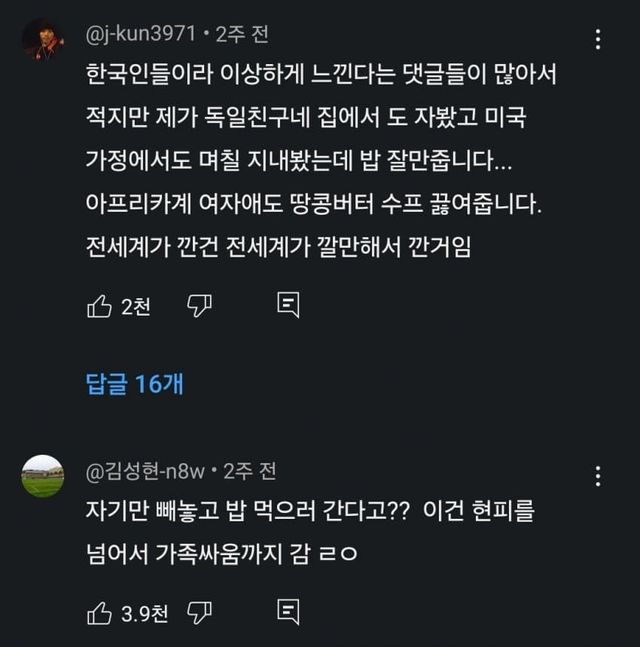Click the comment text starting 자기만 빼놓고

(310, 511)
